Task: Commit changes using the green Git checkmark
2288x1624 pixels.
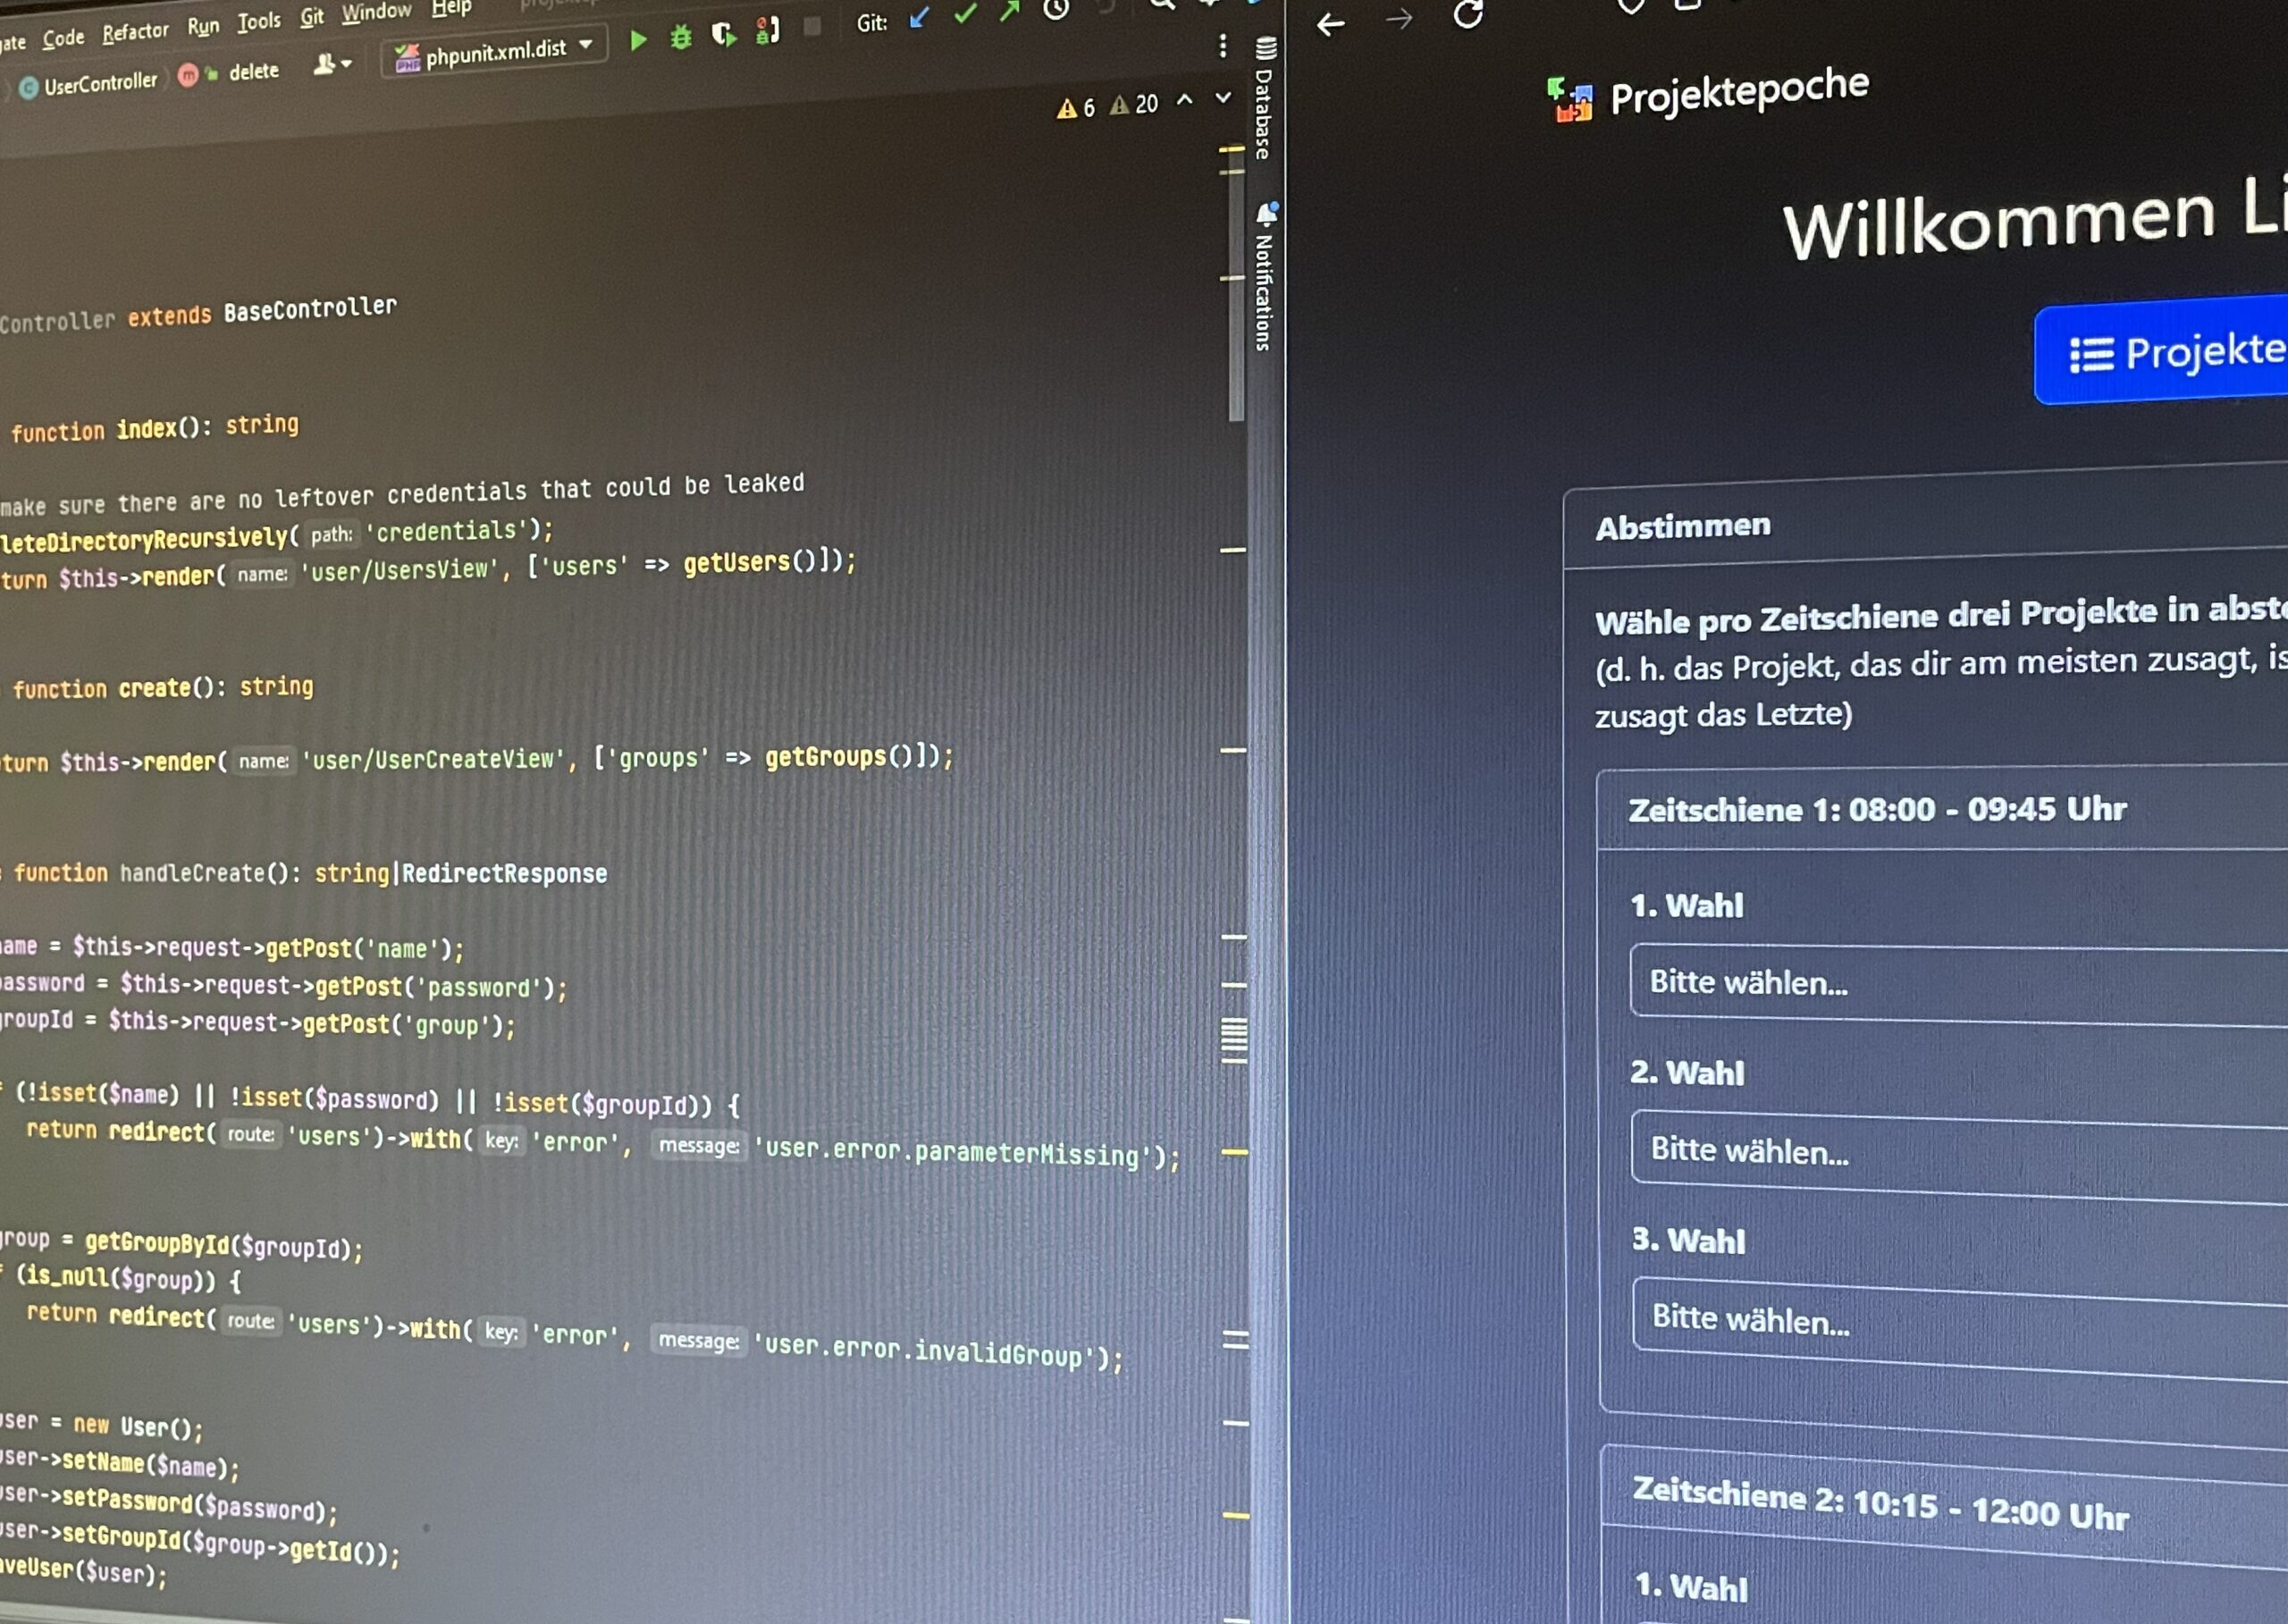Action: [965, 14]
